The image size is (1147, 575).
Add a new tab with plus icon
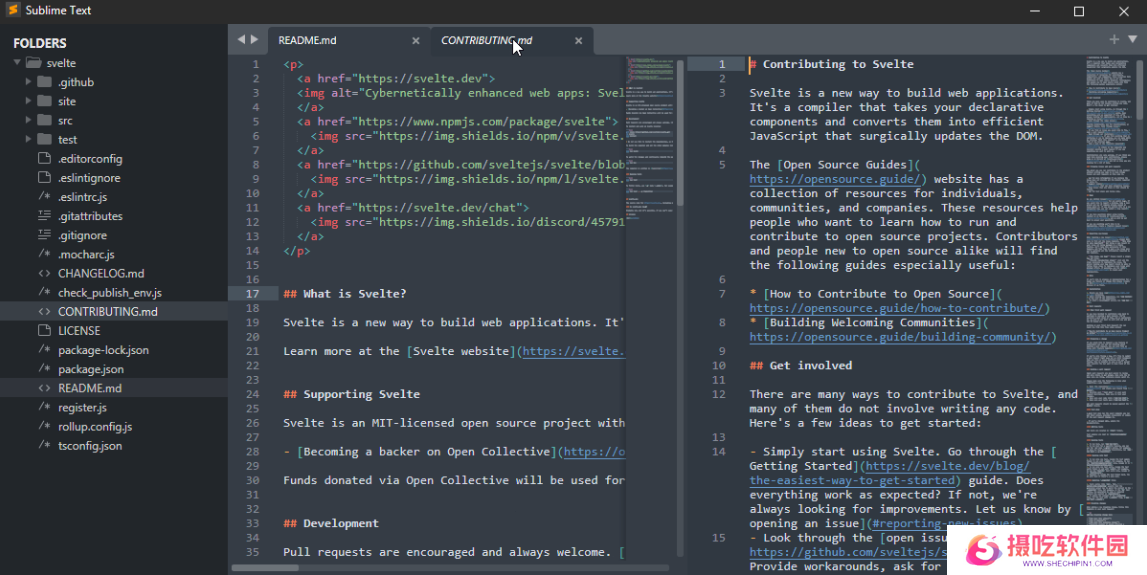coord(1114,40)
